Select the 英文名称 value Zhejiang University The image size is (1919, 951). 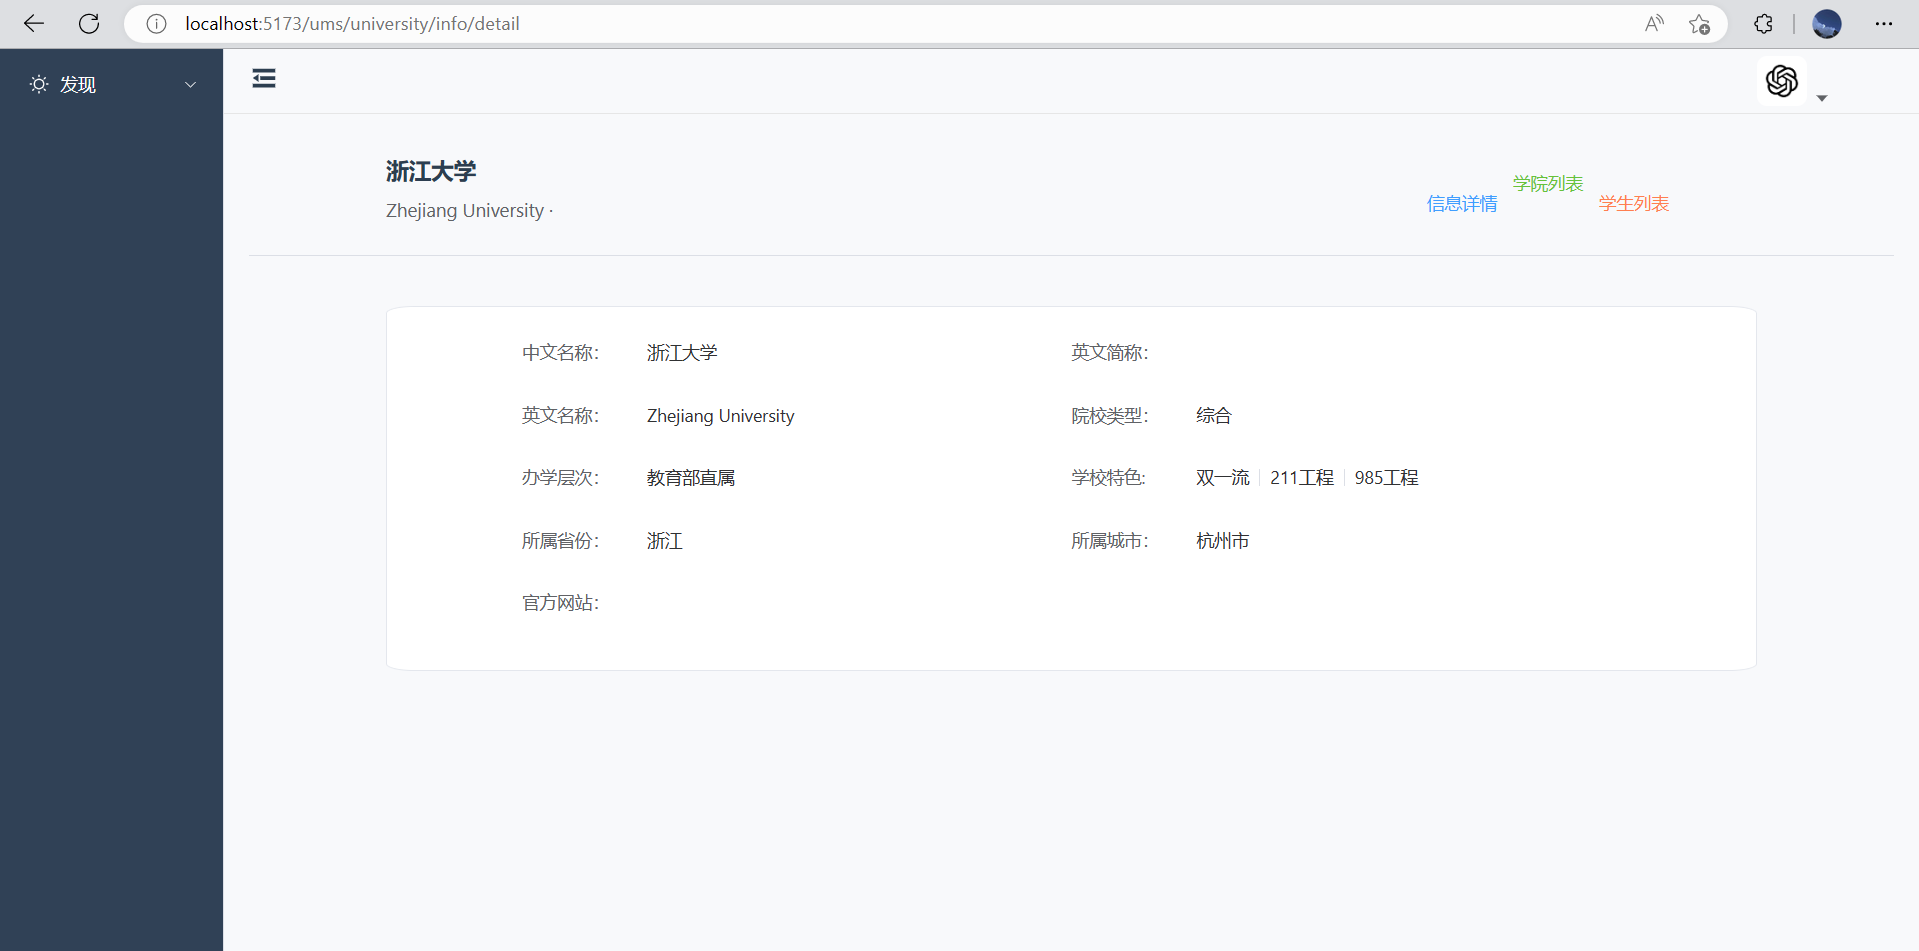pos(720,416)
